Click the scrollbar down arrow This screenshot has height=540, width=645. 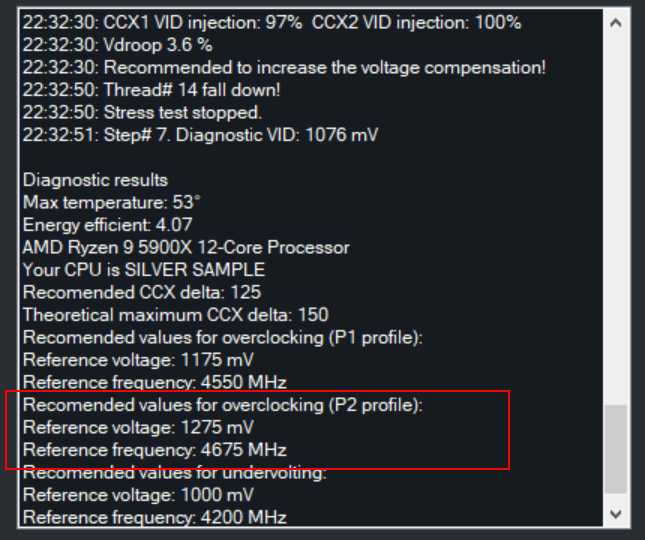pyautogui.click(x=617, y=513)
